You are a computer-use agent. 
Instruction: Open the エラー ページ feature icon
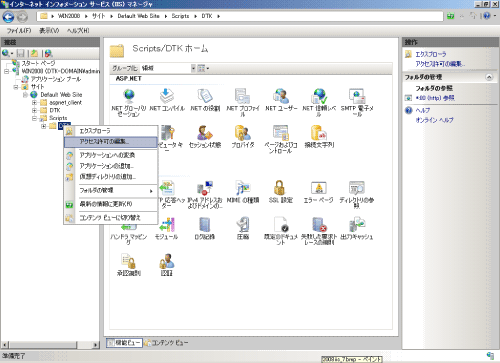[x=319, y=188]
